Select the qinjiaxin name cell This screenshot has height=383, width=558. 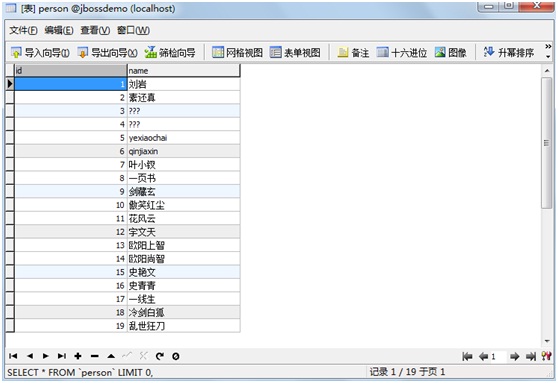pyautogui.click(x=184, y=151)
